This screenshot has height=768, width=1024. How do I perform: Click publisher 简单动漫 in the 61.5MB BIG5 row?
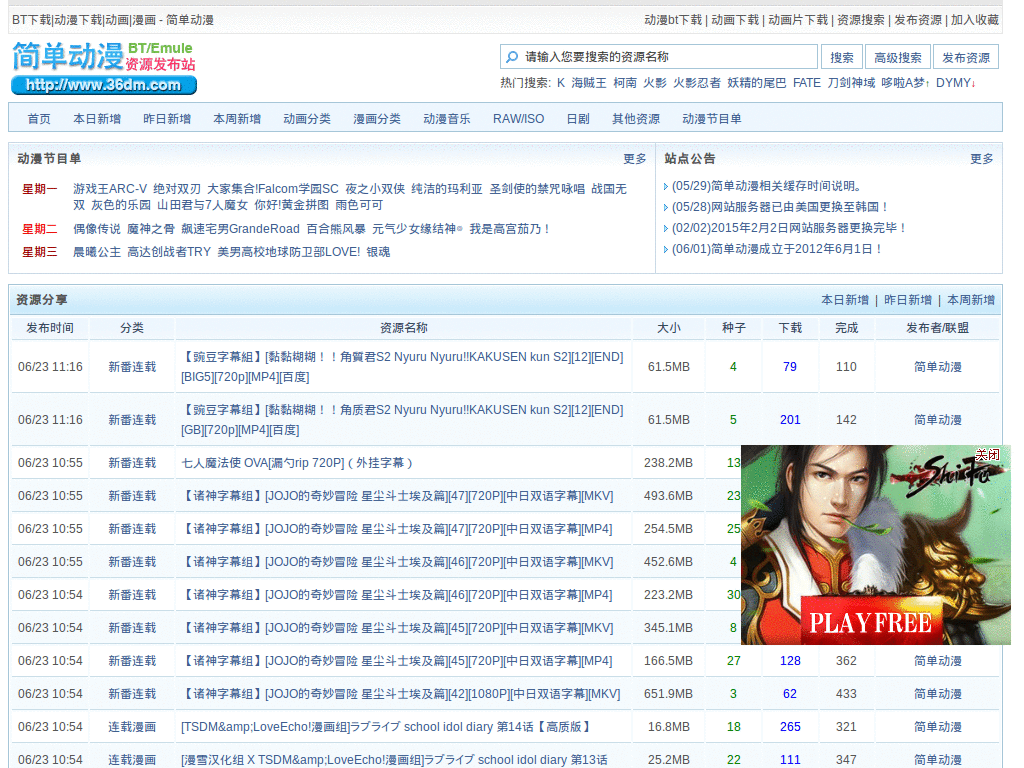coord(937,367)
